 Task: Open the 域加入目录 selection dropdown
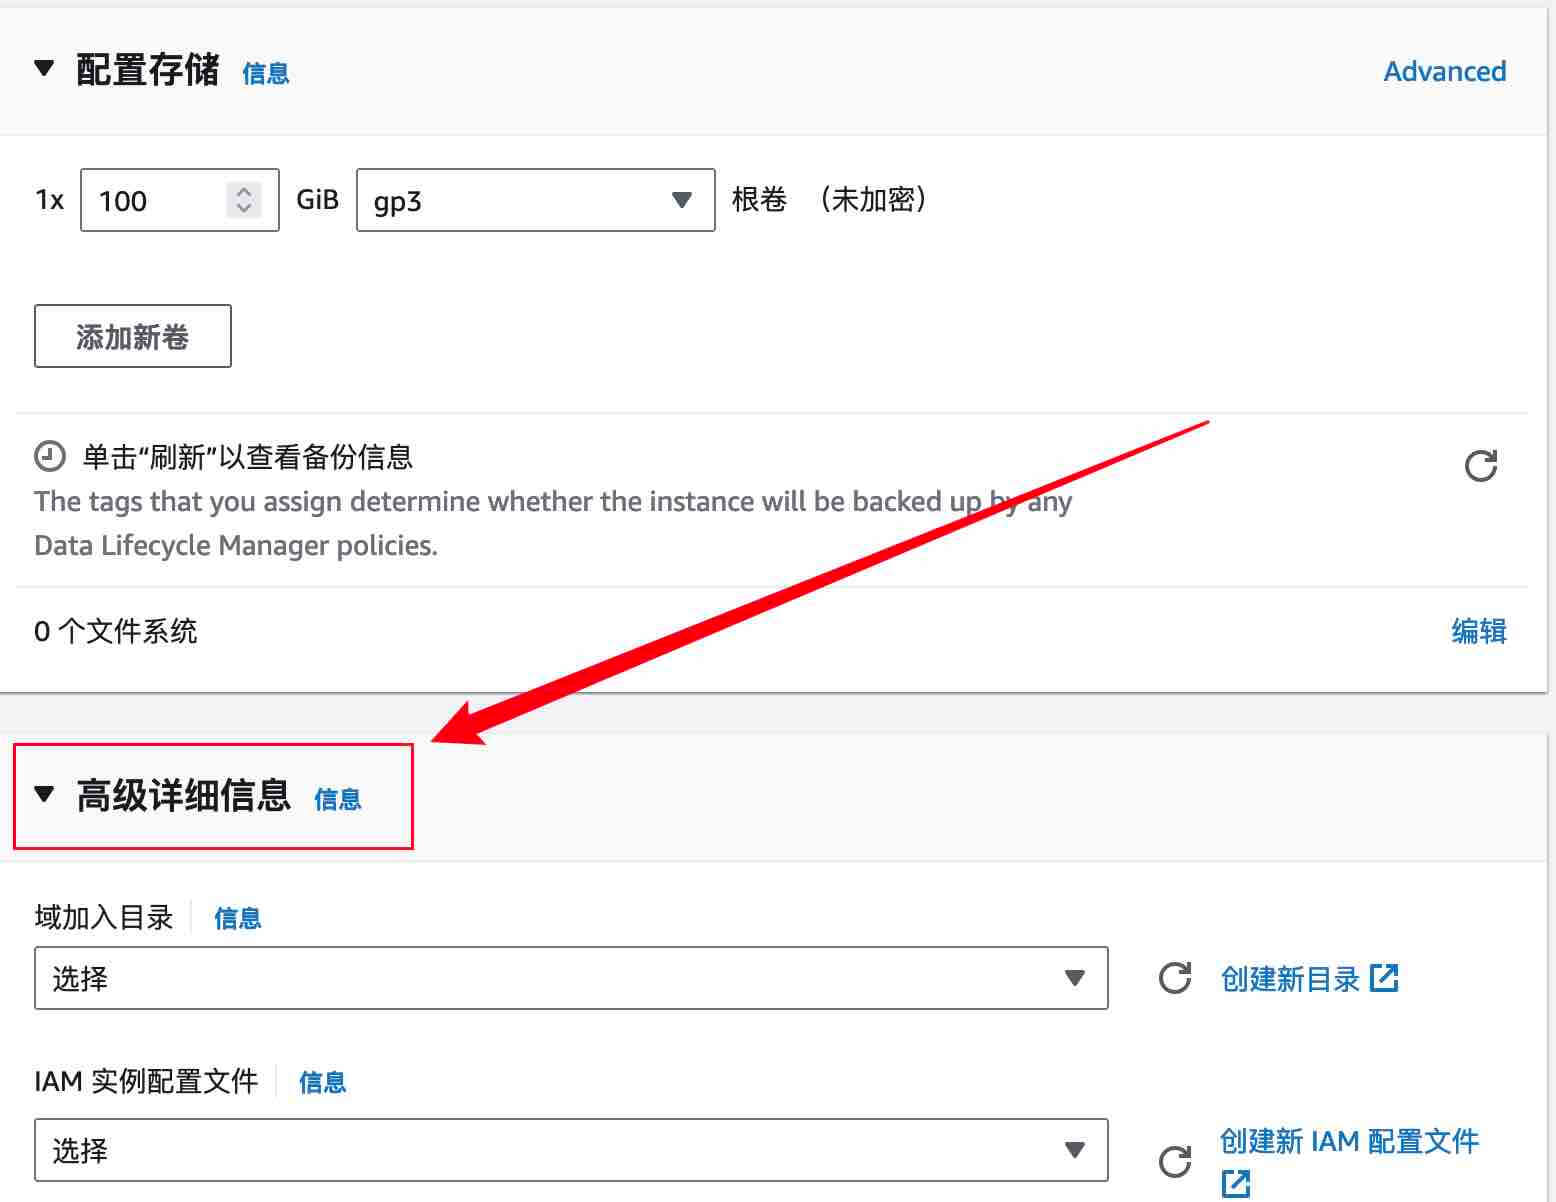(x=570, y=978)
